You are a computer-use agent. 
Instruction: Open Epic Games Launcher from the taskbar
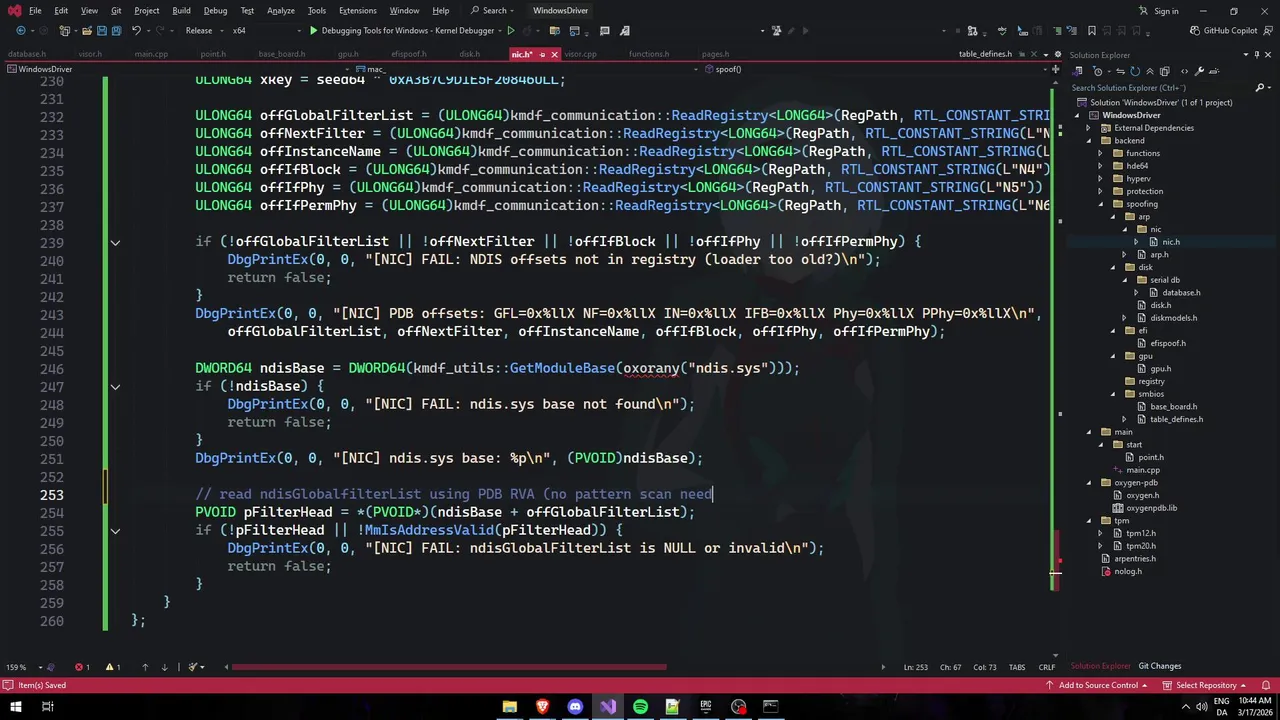click(x=705, y=707)
